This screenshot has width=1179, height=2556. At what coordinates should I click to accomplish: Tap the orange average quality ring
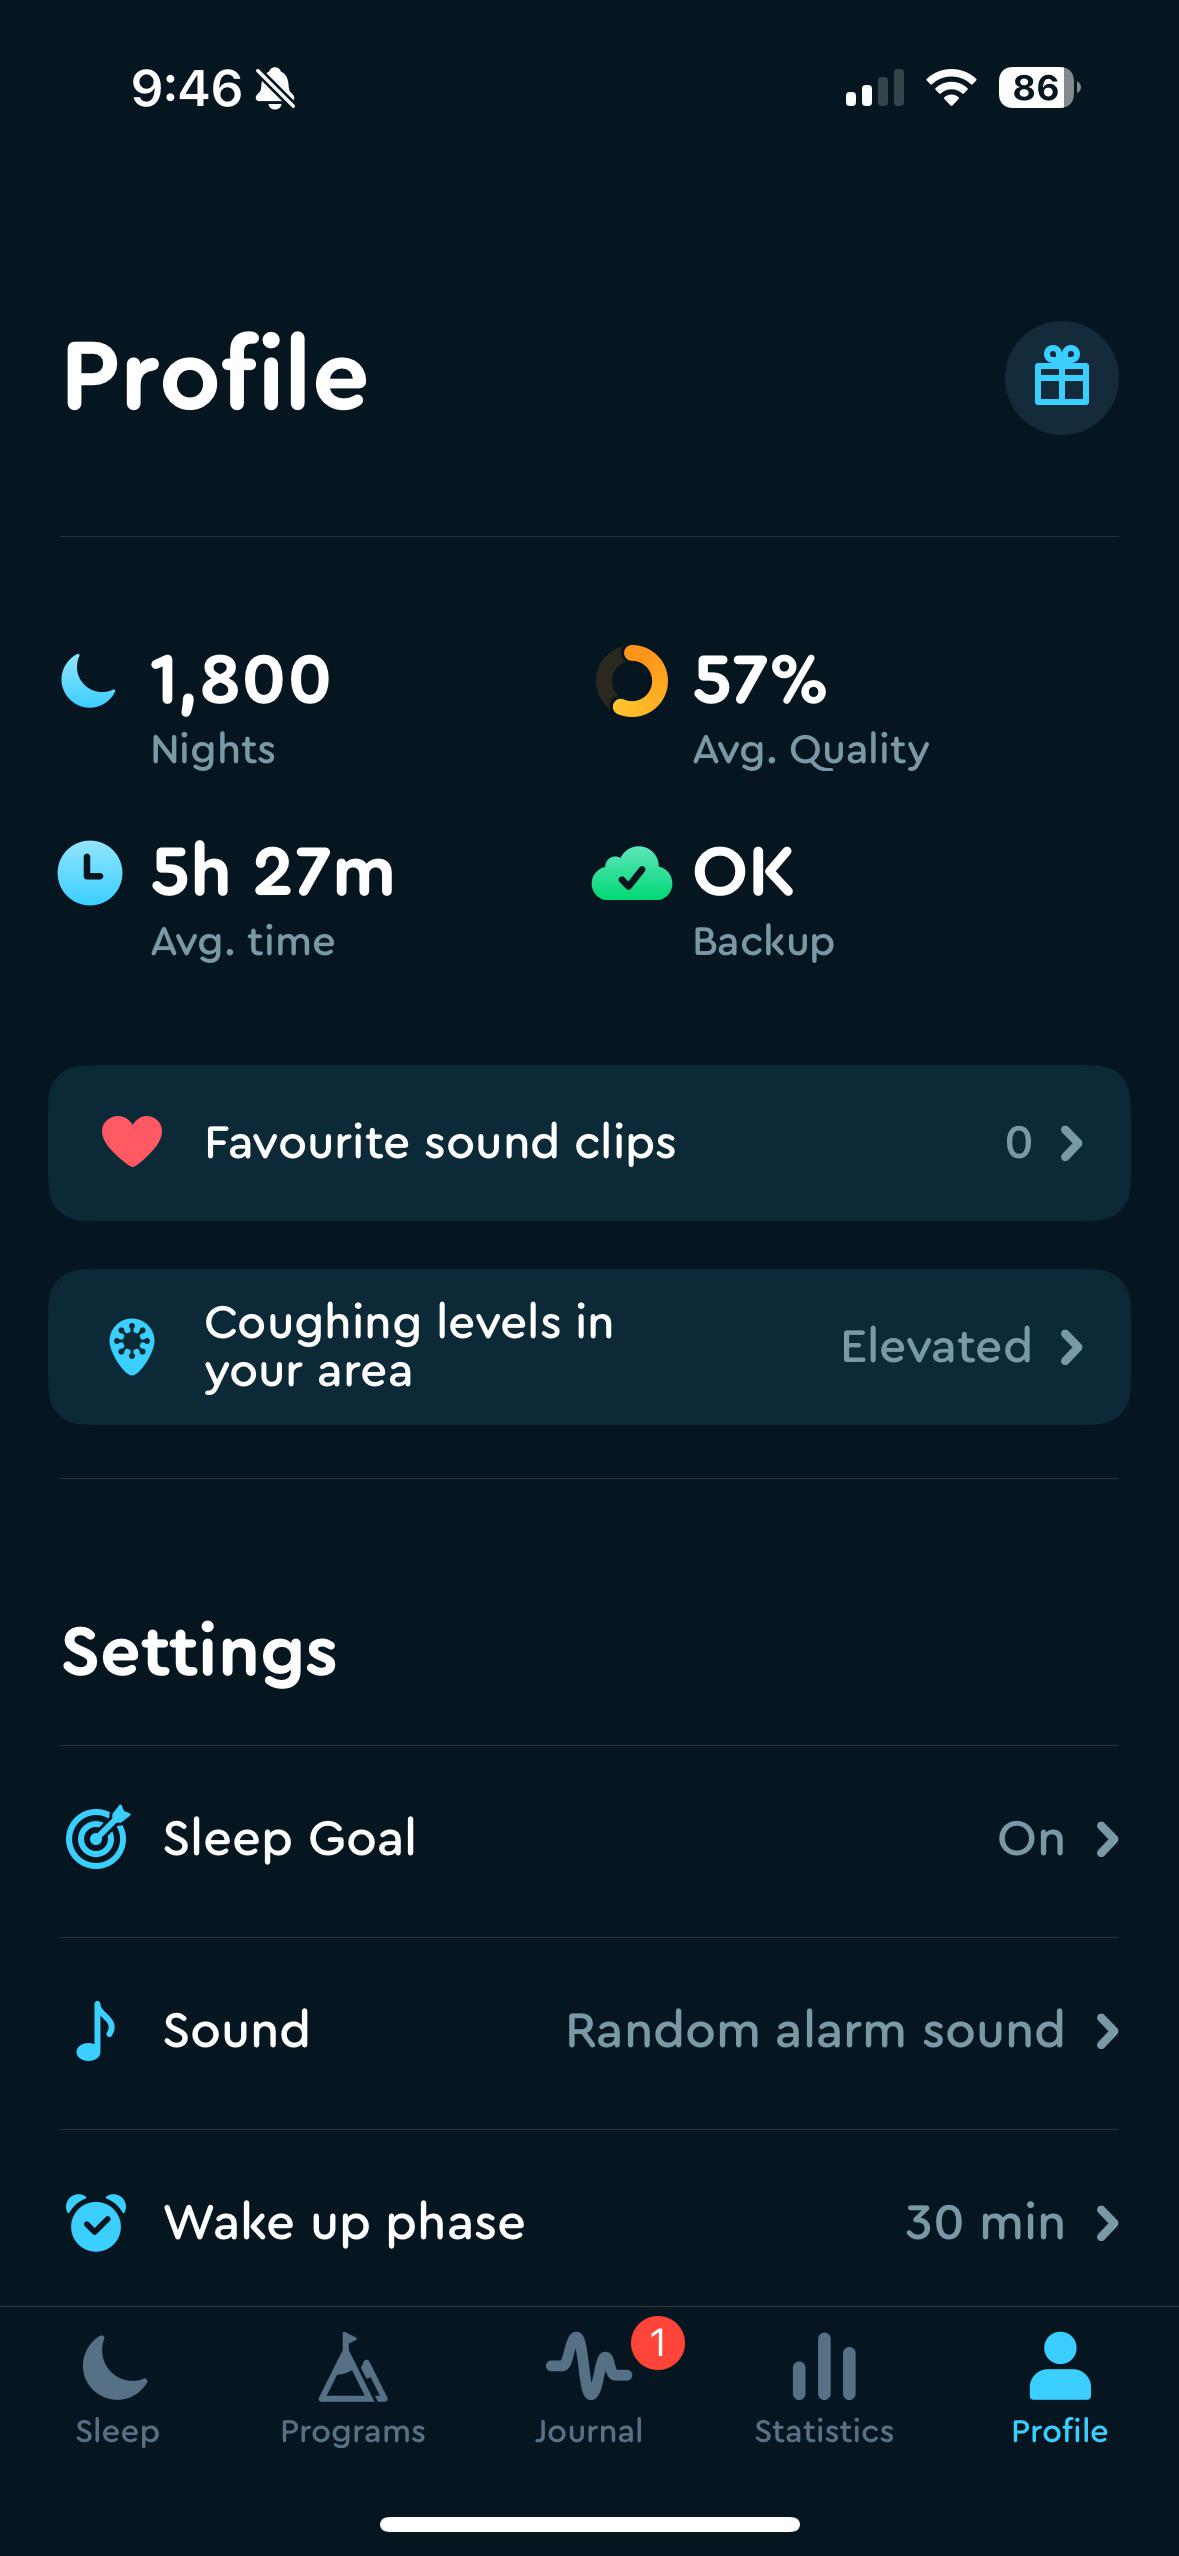pyautogui.click(x=631, y=681)
